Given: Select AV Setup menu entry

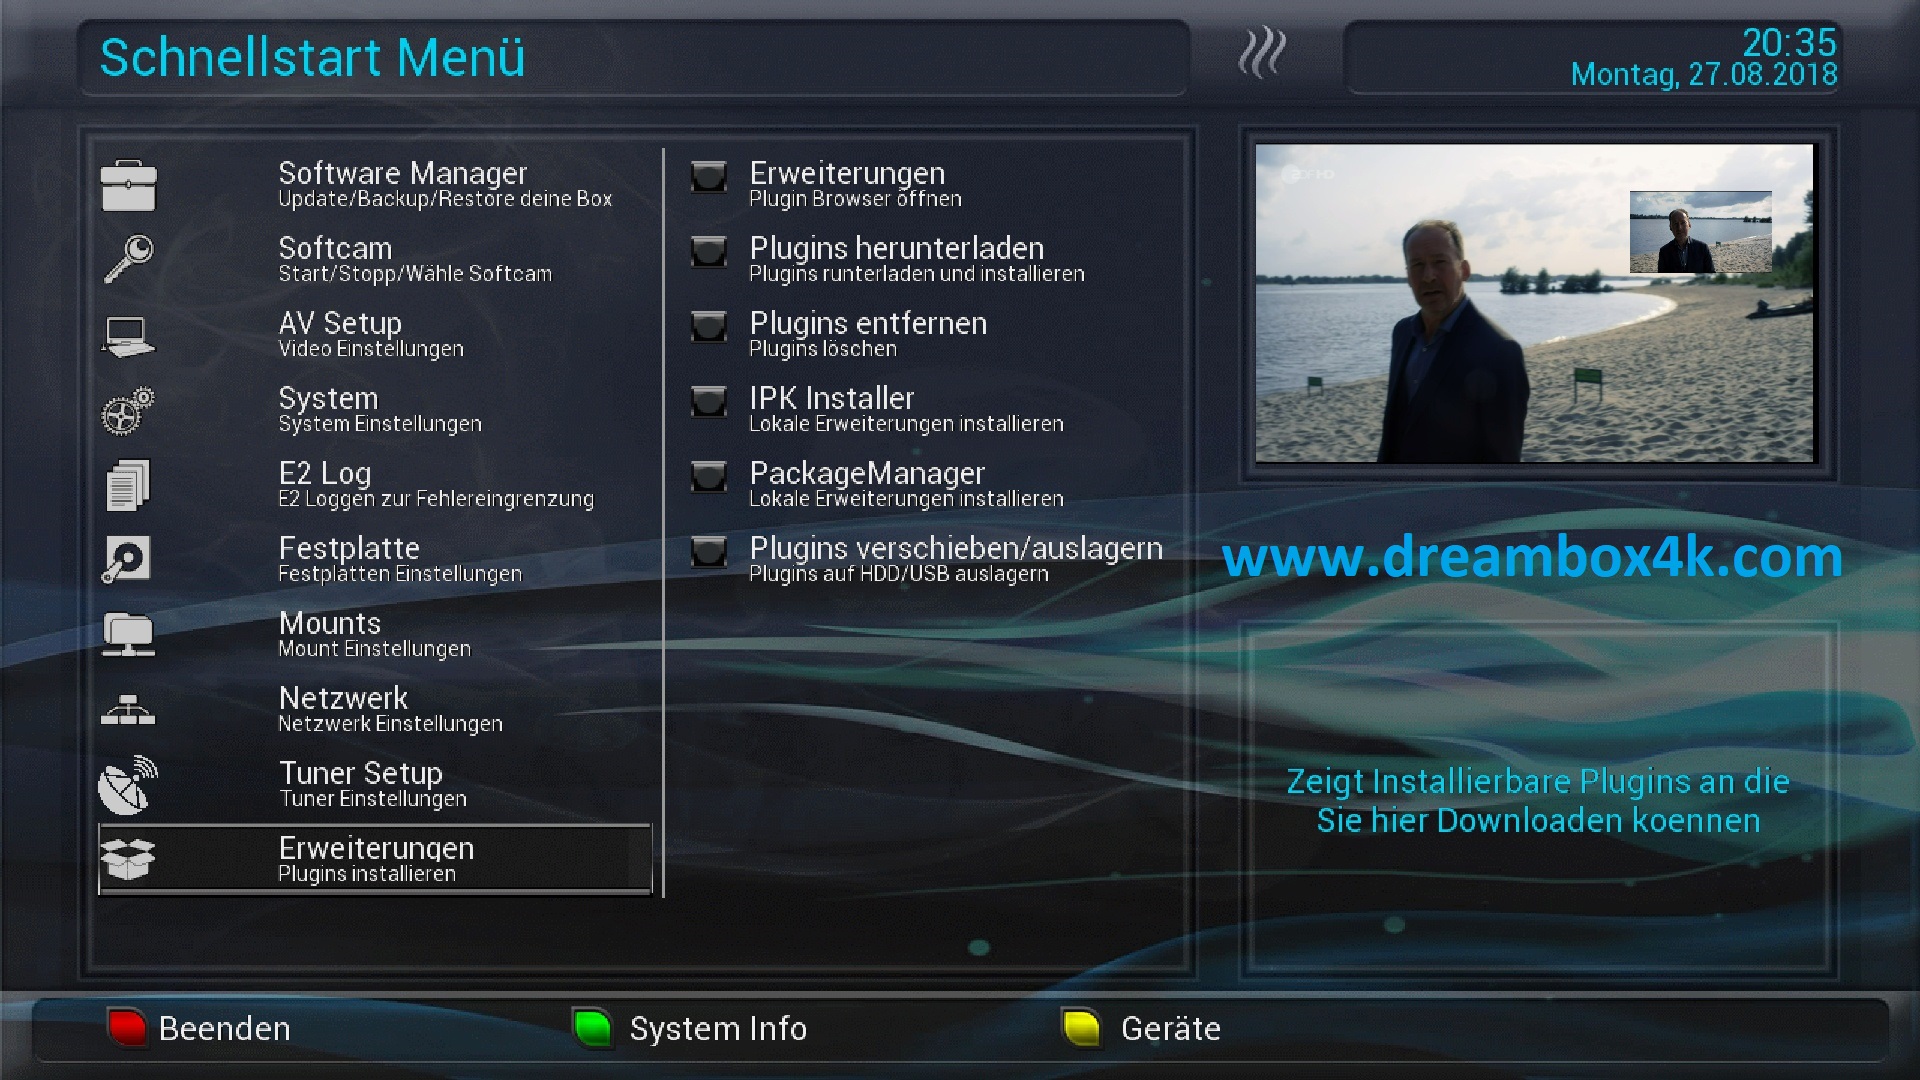Looking at the screenshot, I should [x=375, y=335].
